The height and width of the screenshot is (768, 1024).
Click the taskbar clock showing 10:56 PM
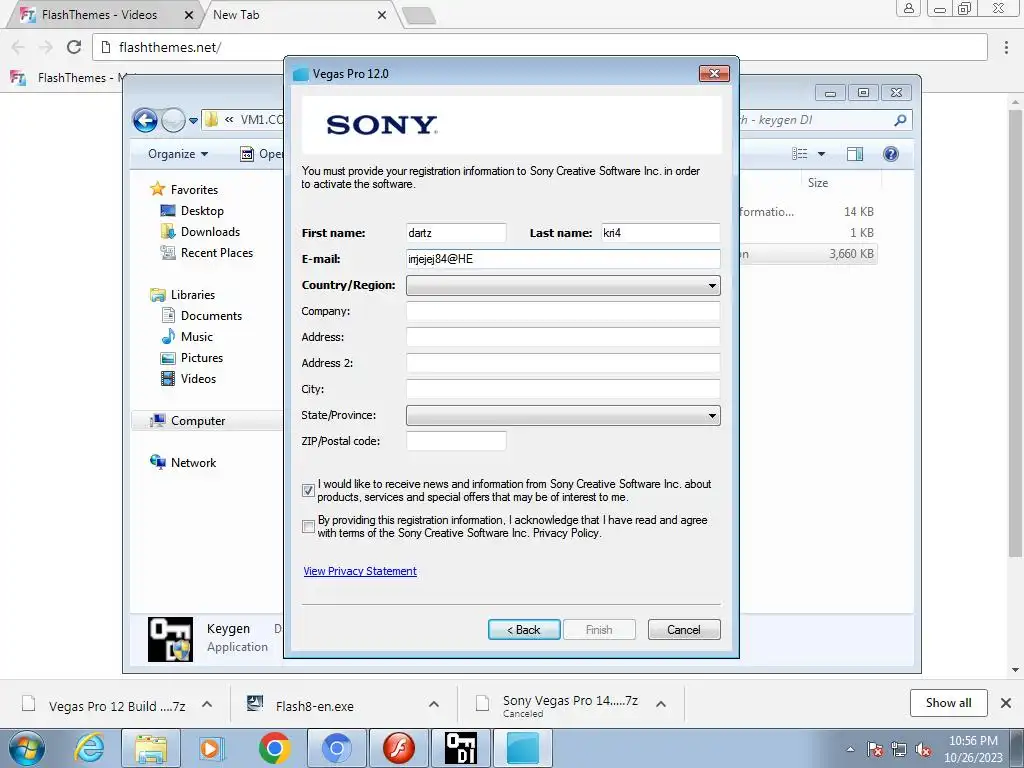point(973,748)
